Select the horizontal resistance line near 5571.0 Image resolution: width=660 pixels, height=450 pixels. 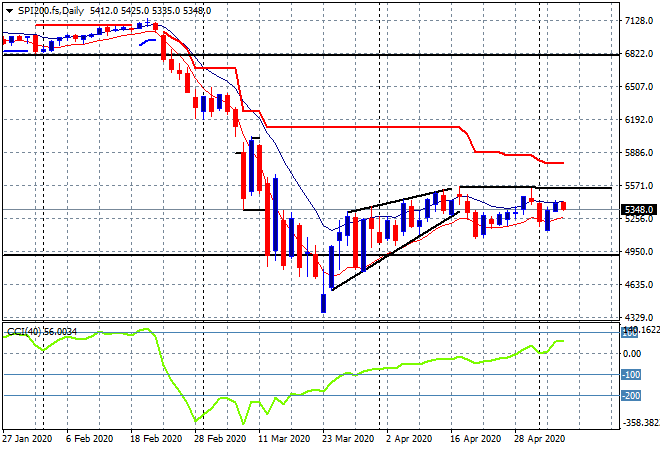tap(535, 187)
